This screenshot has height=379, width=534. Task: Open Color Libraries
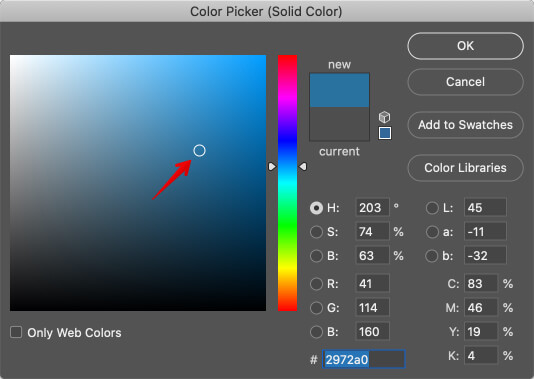click(x=465, y=168)
